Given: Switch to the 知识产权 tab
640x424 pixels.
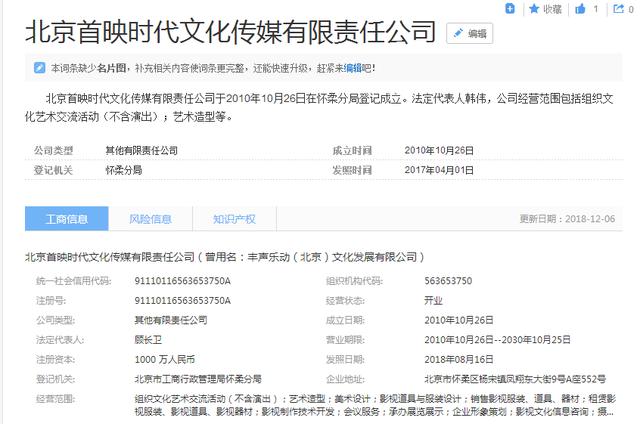Looking at the screenshot, I should 234,219.
